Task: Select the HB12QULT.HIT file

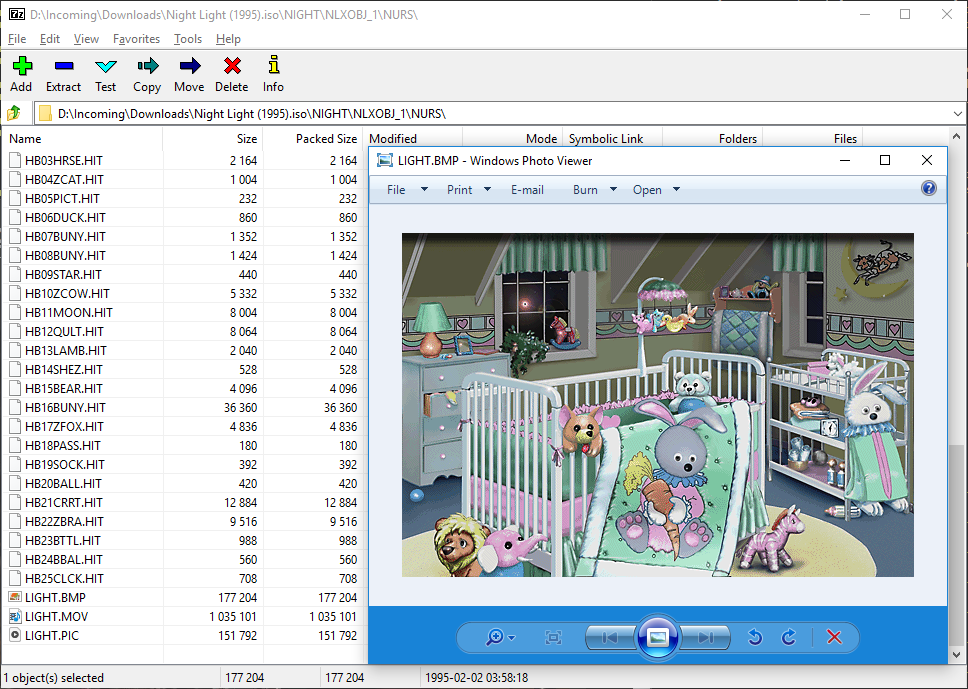Action: (x=64, y=332)
